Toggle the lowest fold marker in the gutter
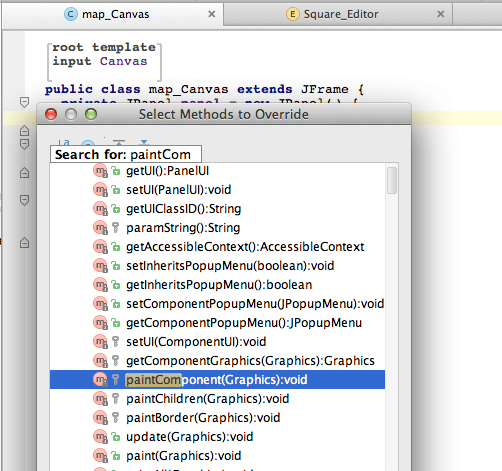Screen dimensions: 502x471 (x=24, y=242)
